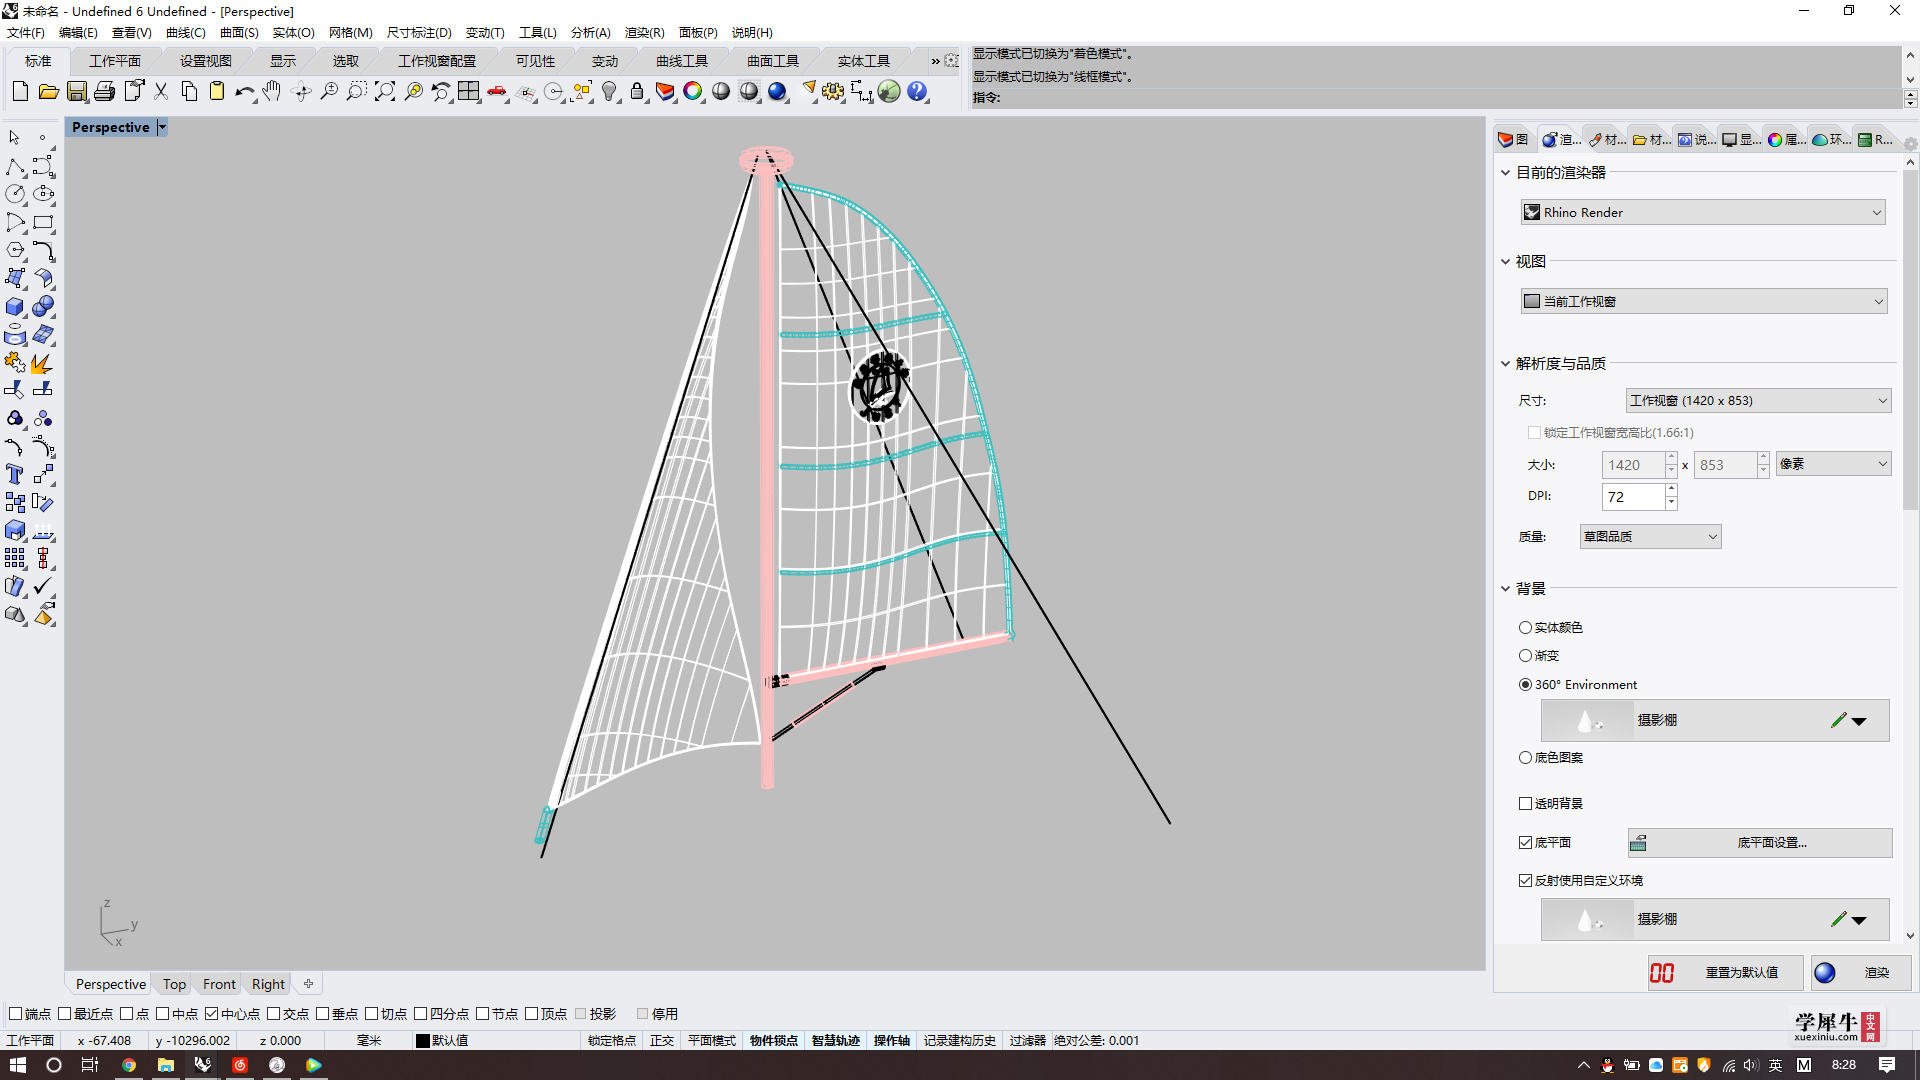Click the red car icon in toolbar
Viewport: 1920px width, 1080px height.
[497, 92]
